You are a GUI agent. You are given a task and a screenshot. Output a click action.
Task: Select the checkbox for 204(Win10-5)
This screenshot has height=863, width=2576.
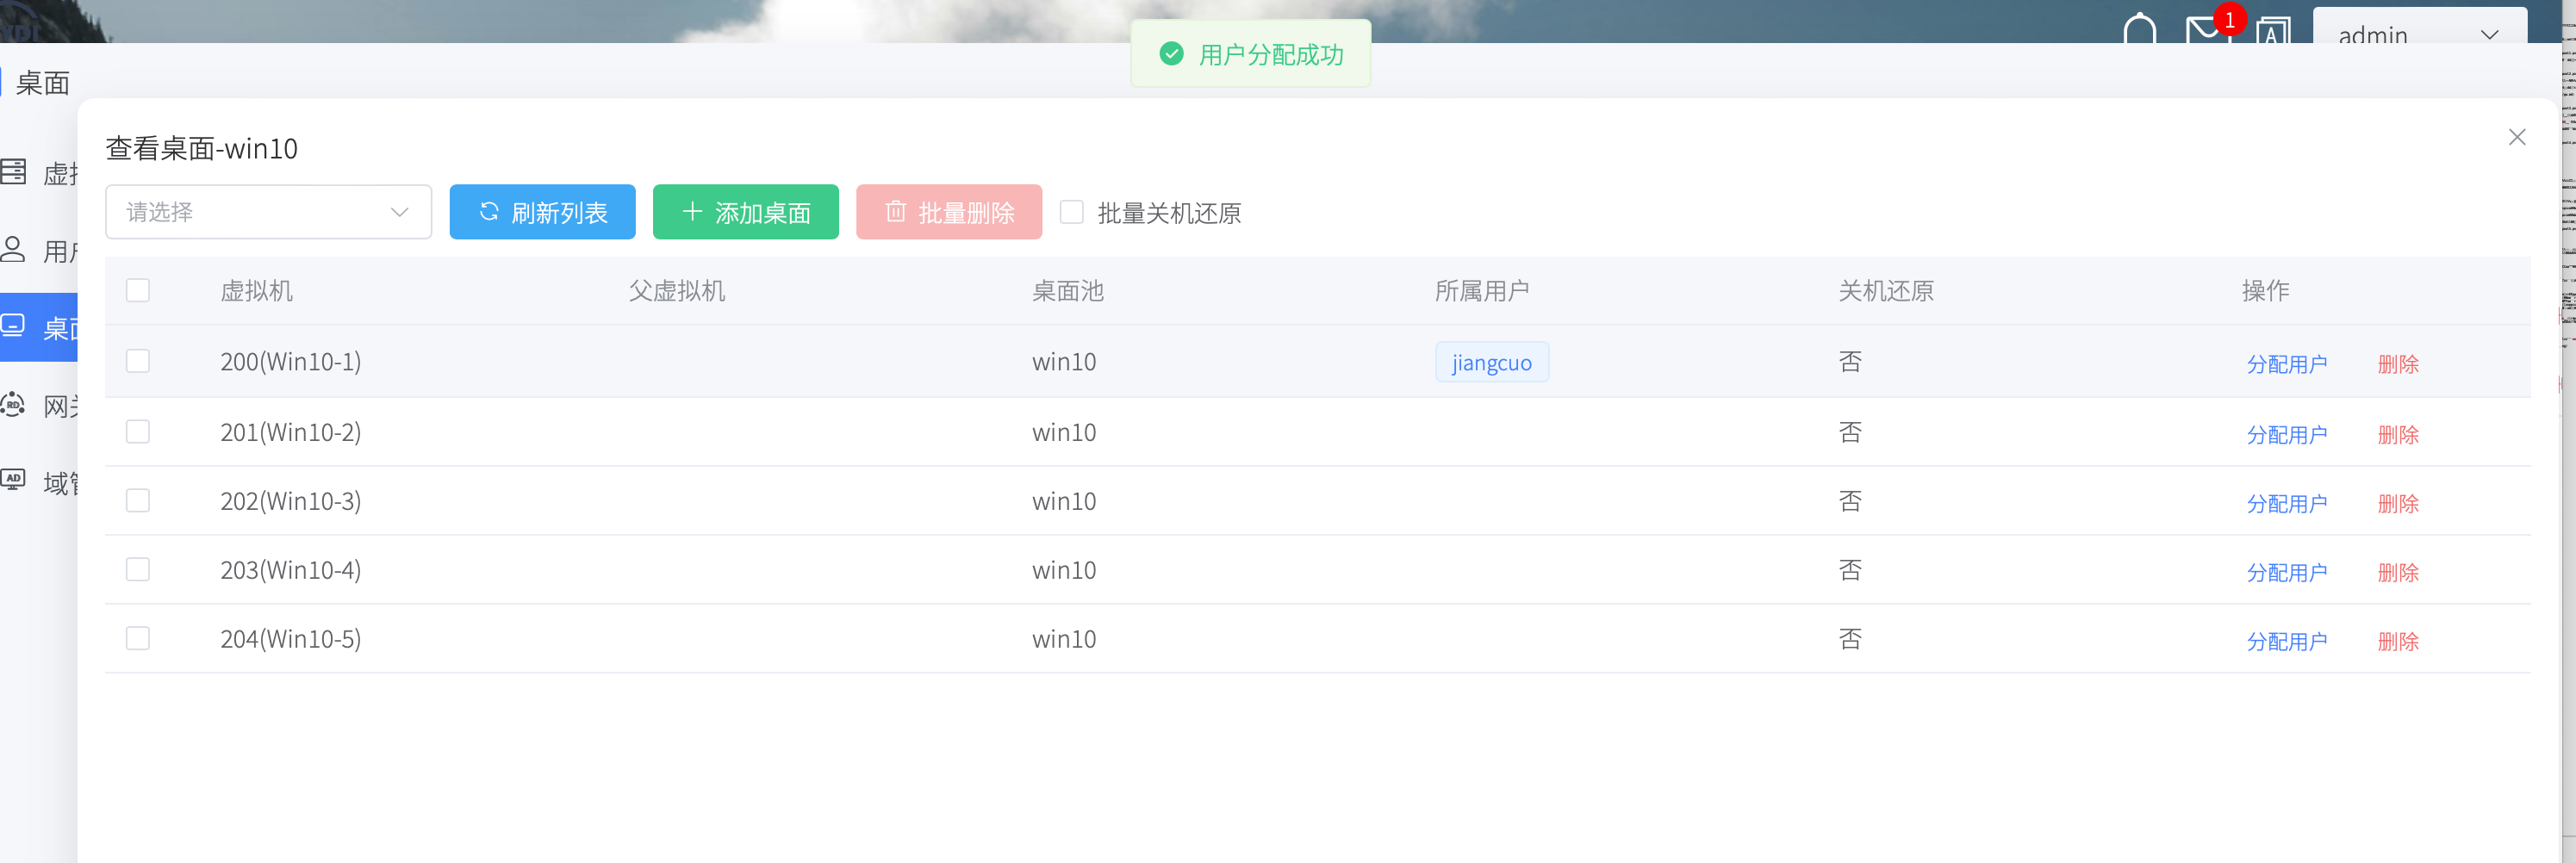[138, 639]
